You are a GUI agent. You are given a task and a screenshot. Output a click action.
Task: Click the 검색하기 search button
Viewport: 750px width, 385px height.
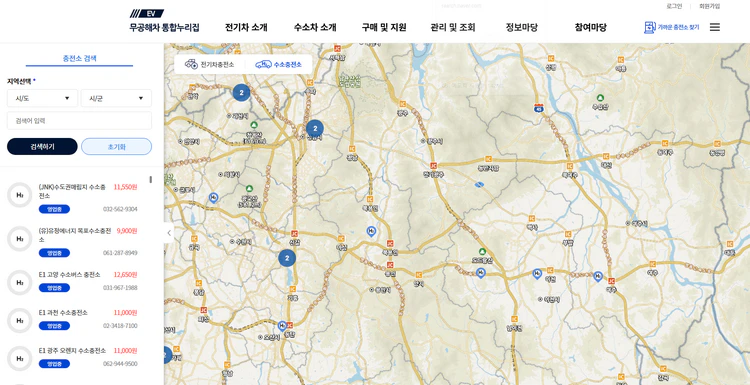coord(42,146)
